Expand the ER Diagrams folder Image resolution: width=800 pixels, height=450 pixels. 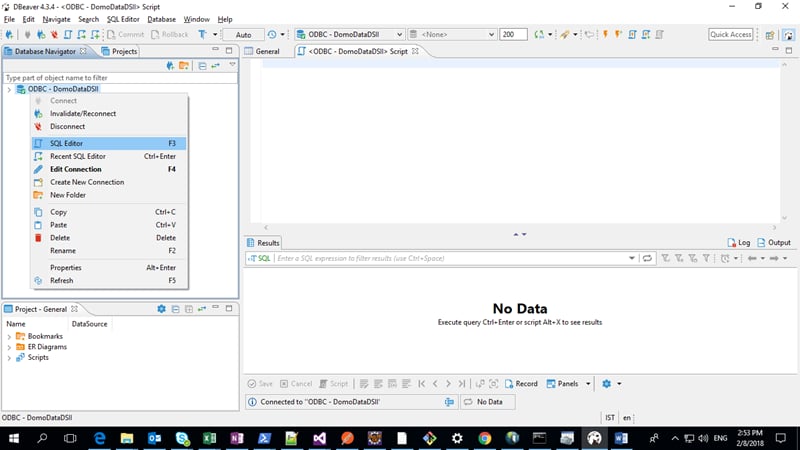click(x=9, y=347)
